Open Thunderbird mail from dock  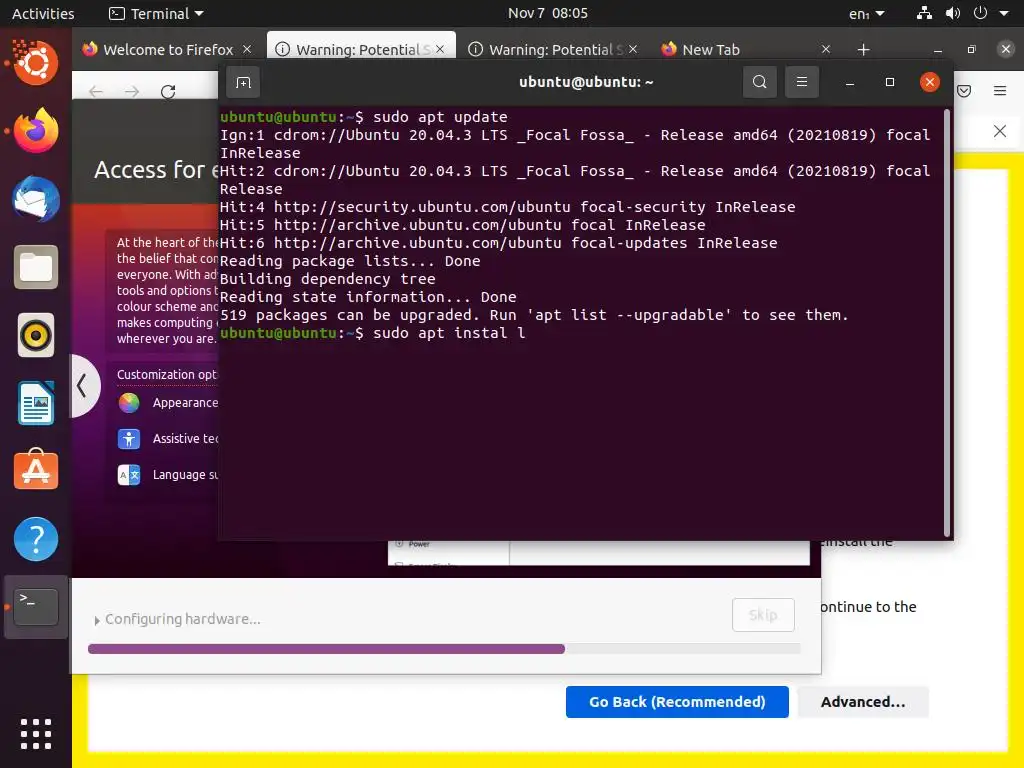[36, 199]
